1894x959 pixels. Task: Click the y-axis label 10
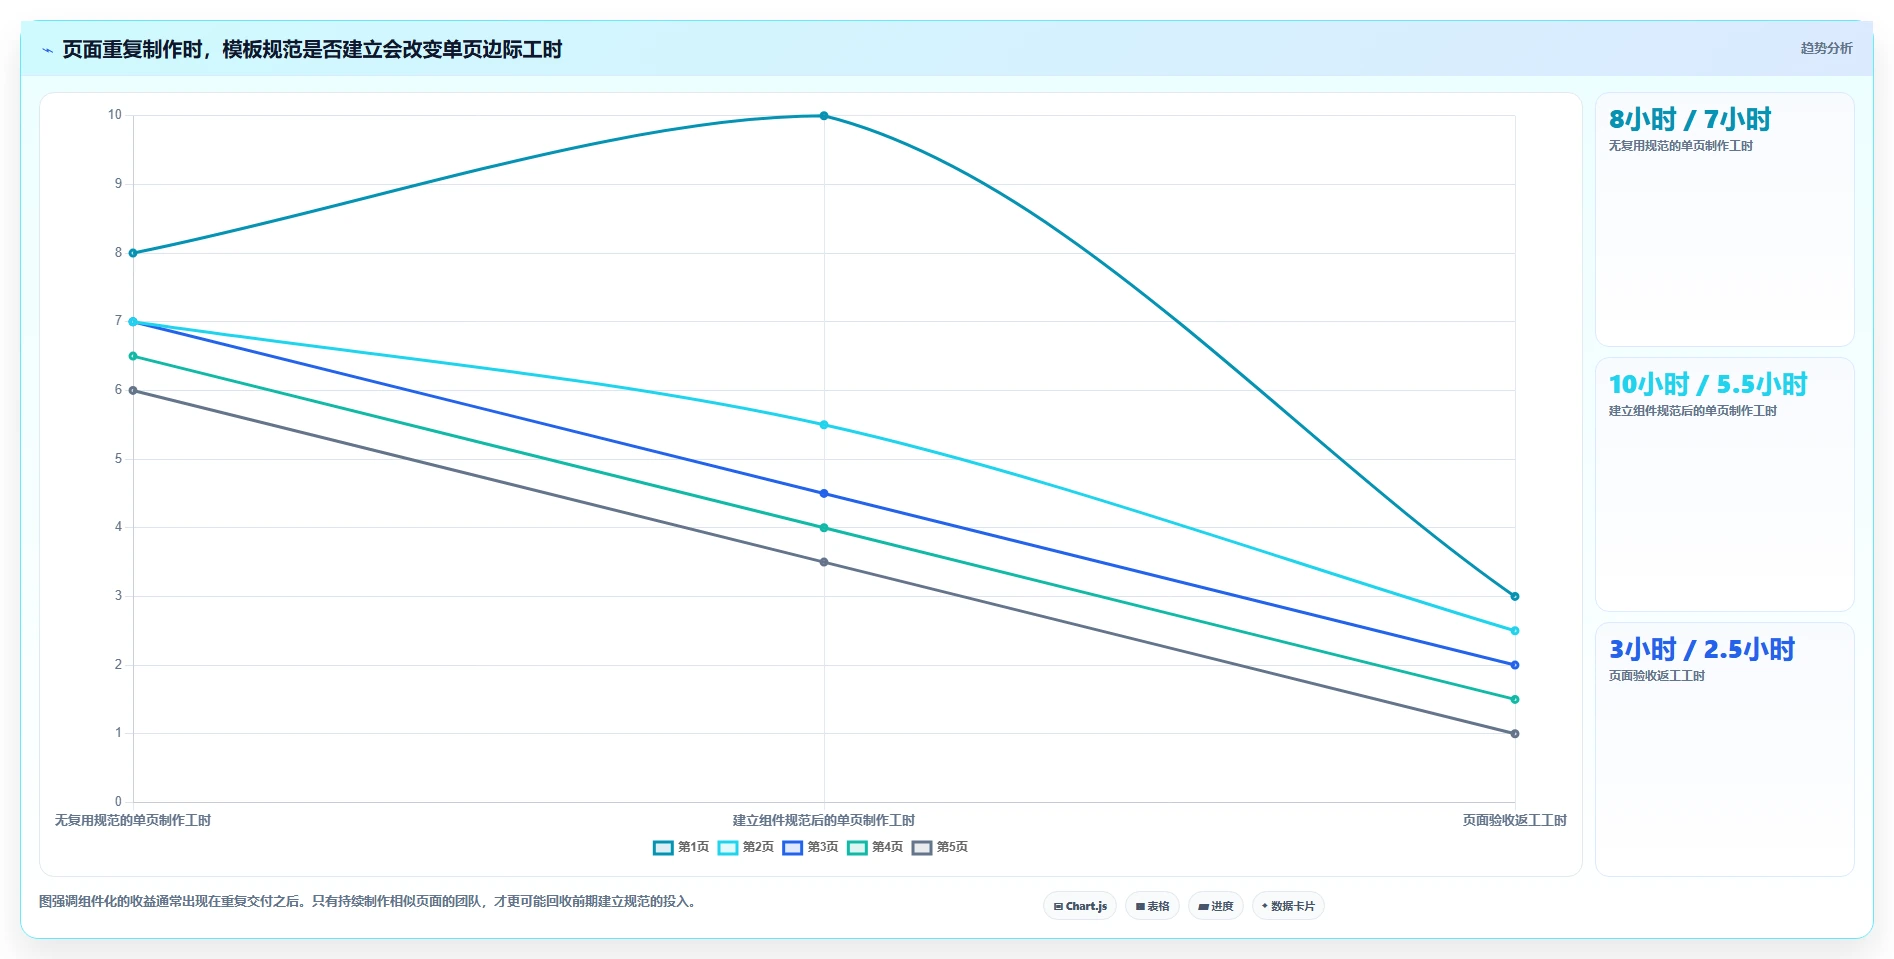(x=115, y=115)
